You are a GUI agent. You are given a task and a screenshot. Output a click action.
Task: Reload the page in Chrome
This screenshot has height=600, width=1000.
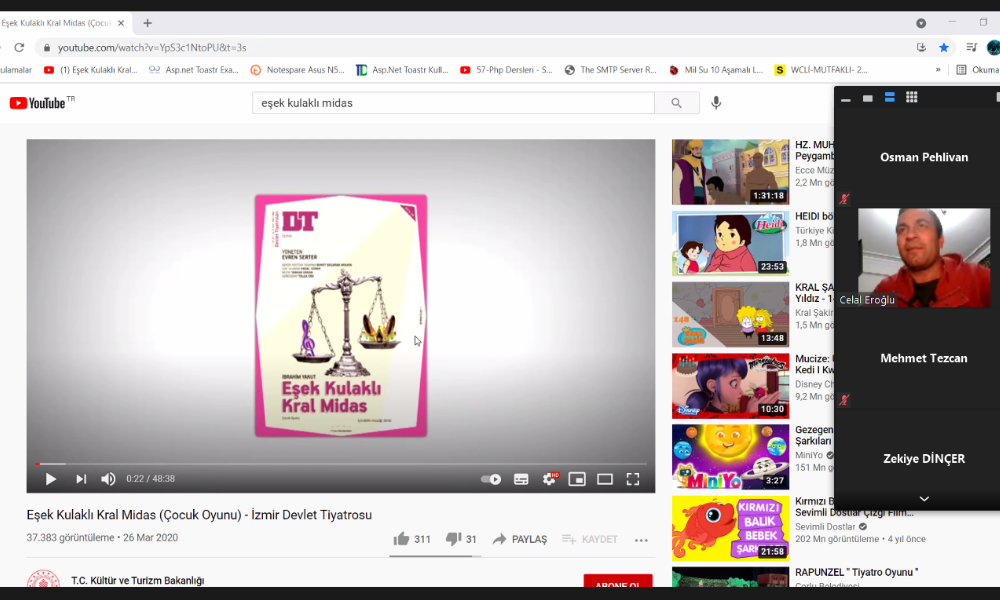coord(19,48)
